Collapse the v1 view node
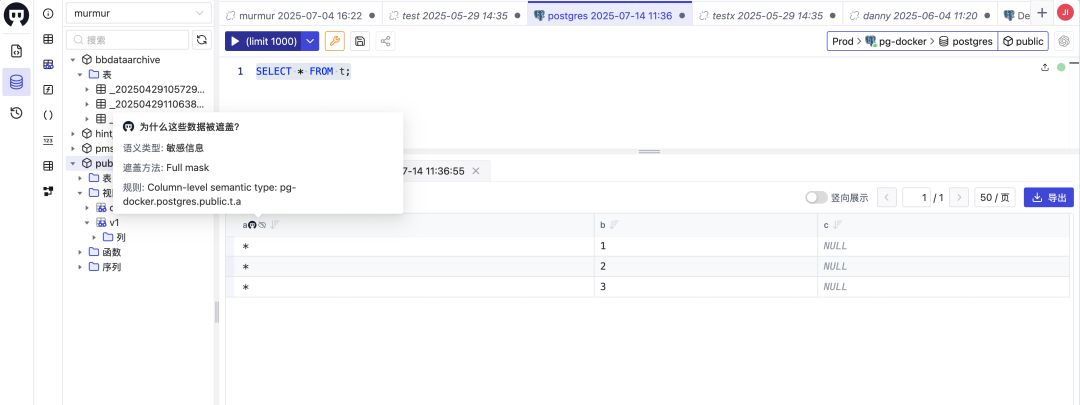This screenshot has height=405, width=1080. [87, 222]
